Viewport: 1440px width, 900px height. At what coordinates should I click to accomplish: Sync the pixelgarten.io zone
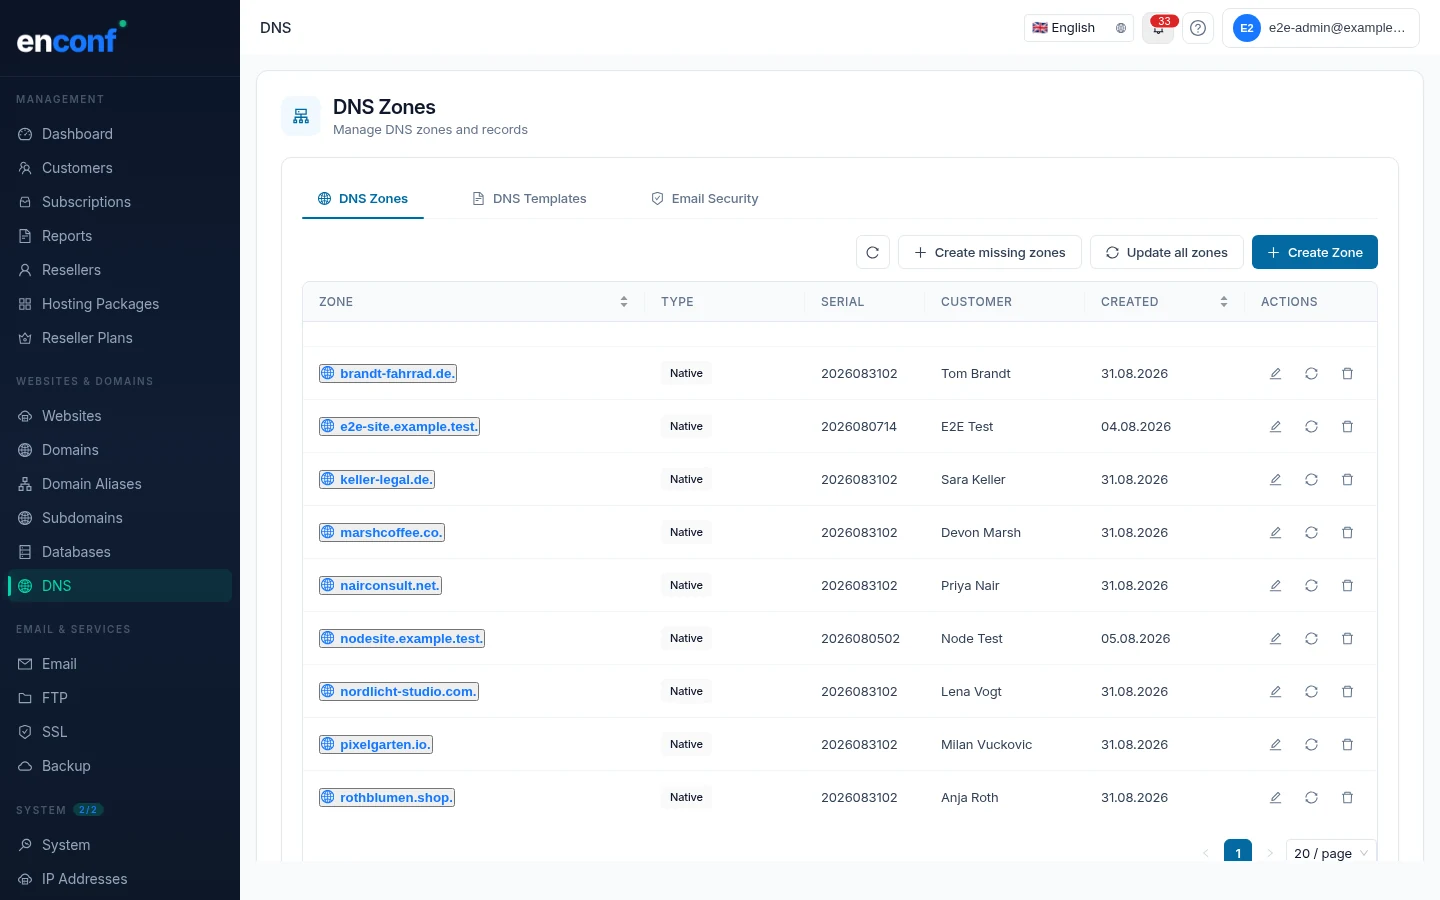[1311, 744]
